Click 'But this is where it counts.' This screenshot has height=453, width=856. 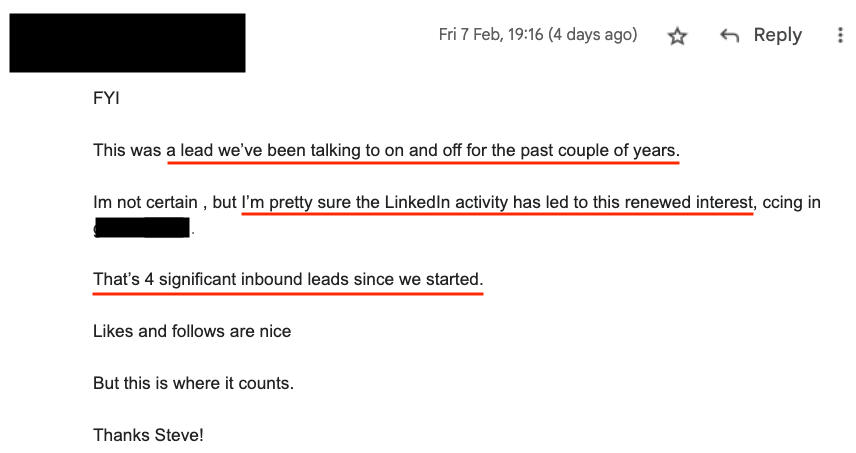193,383
